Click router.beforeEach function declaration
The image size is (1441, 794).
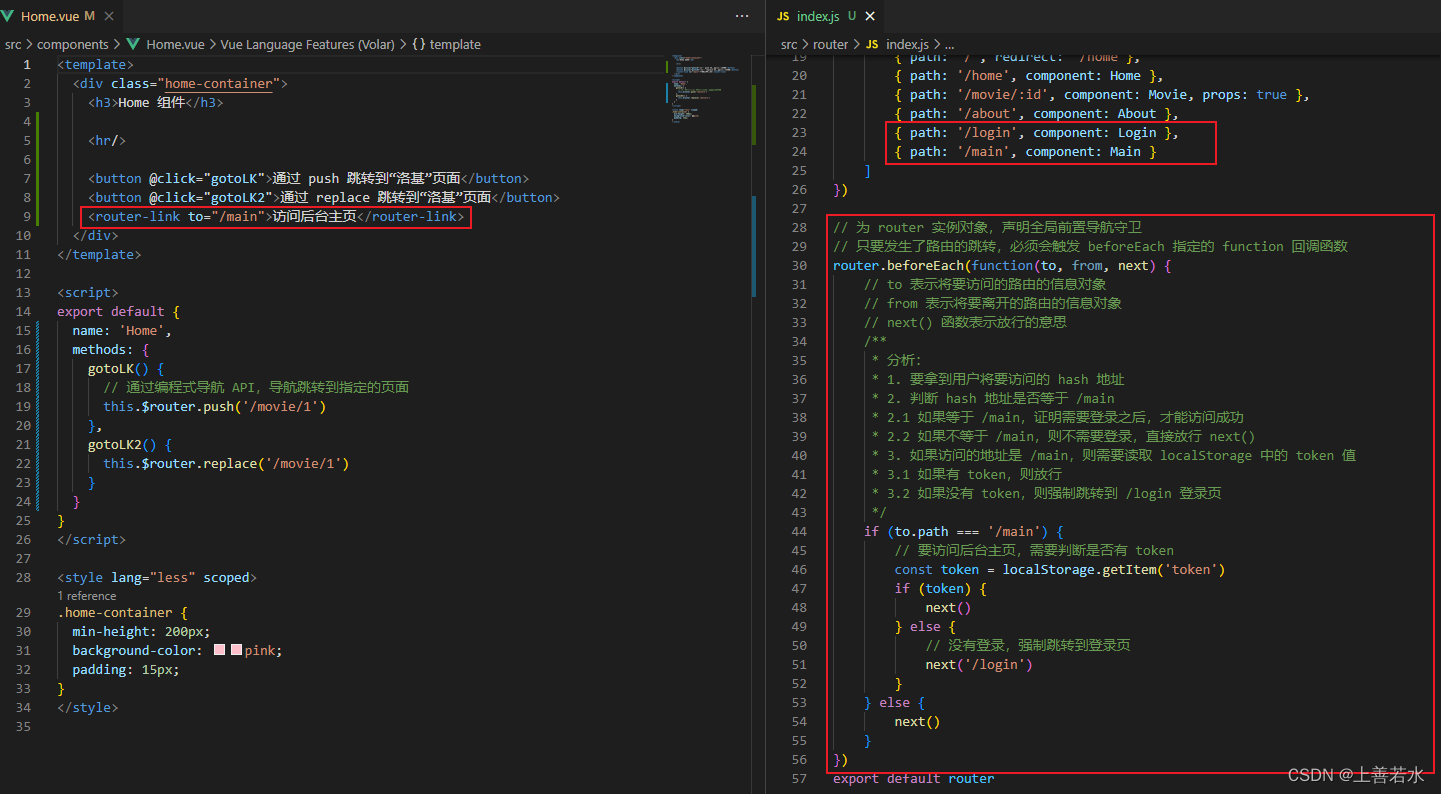click(x=1001, y=265)
